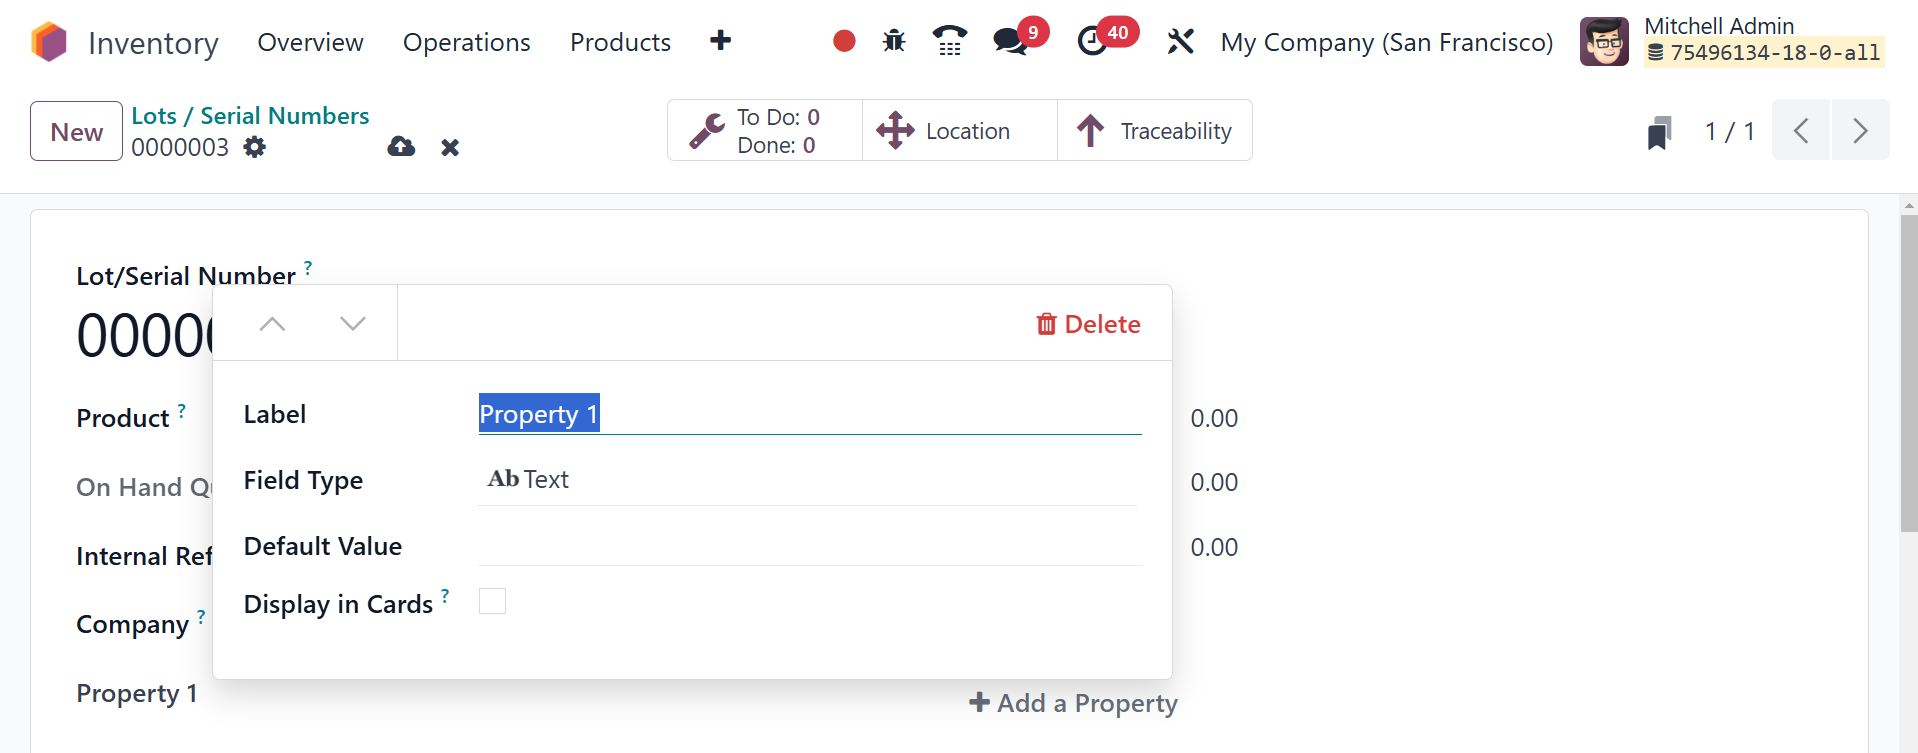Click the New button
Viewport: 1918px width, 753px height.
(x=76, y=131)
